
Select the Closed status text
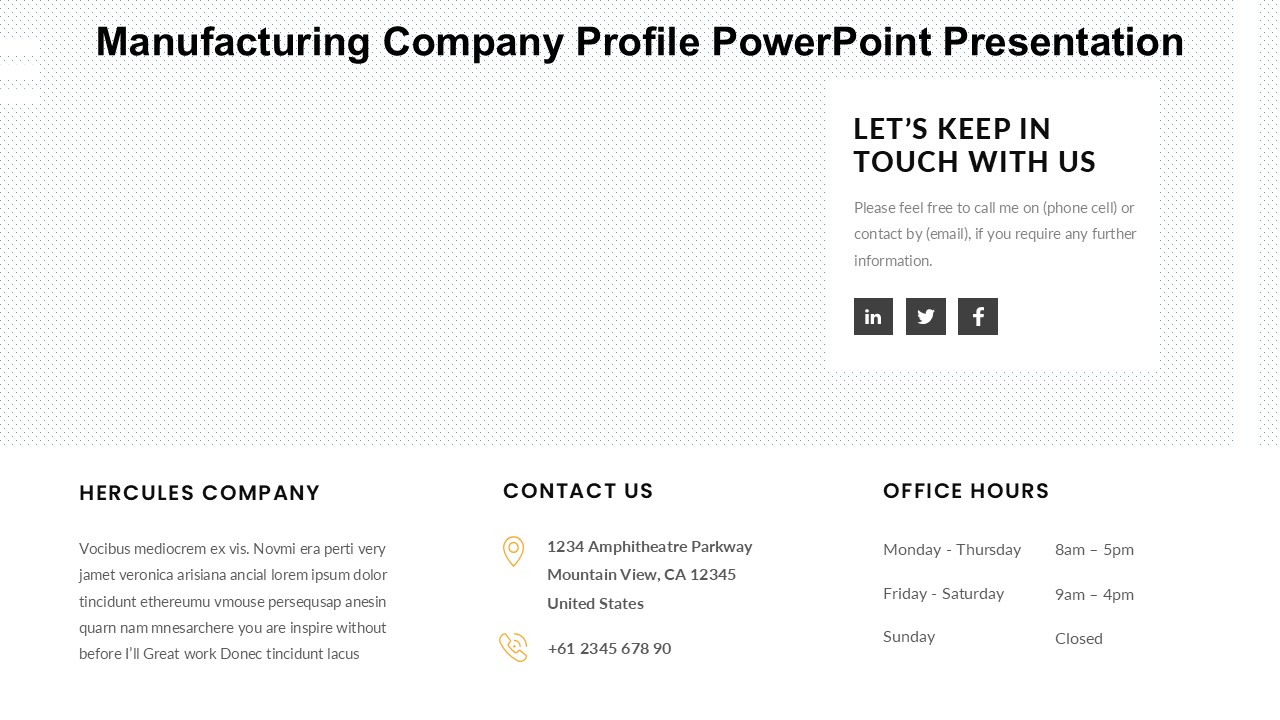(x=1078, y=638)
